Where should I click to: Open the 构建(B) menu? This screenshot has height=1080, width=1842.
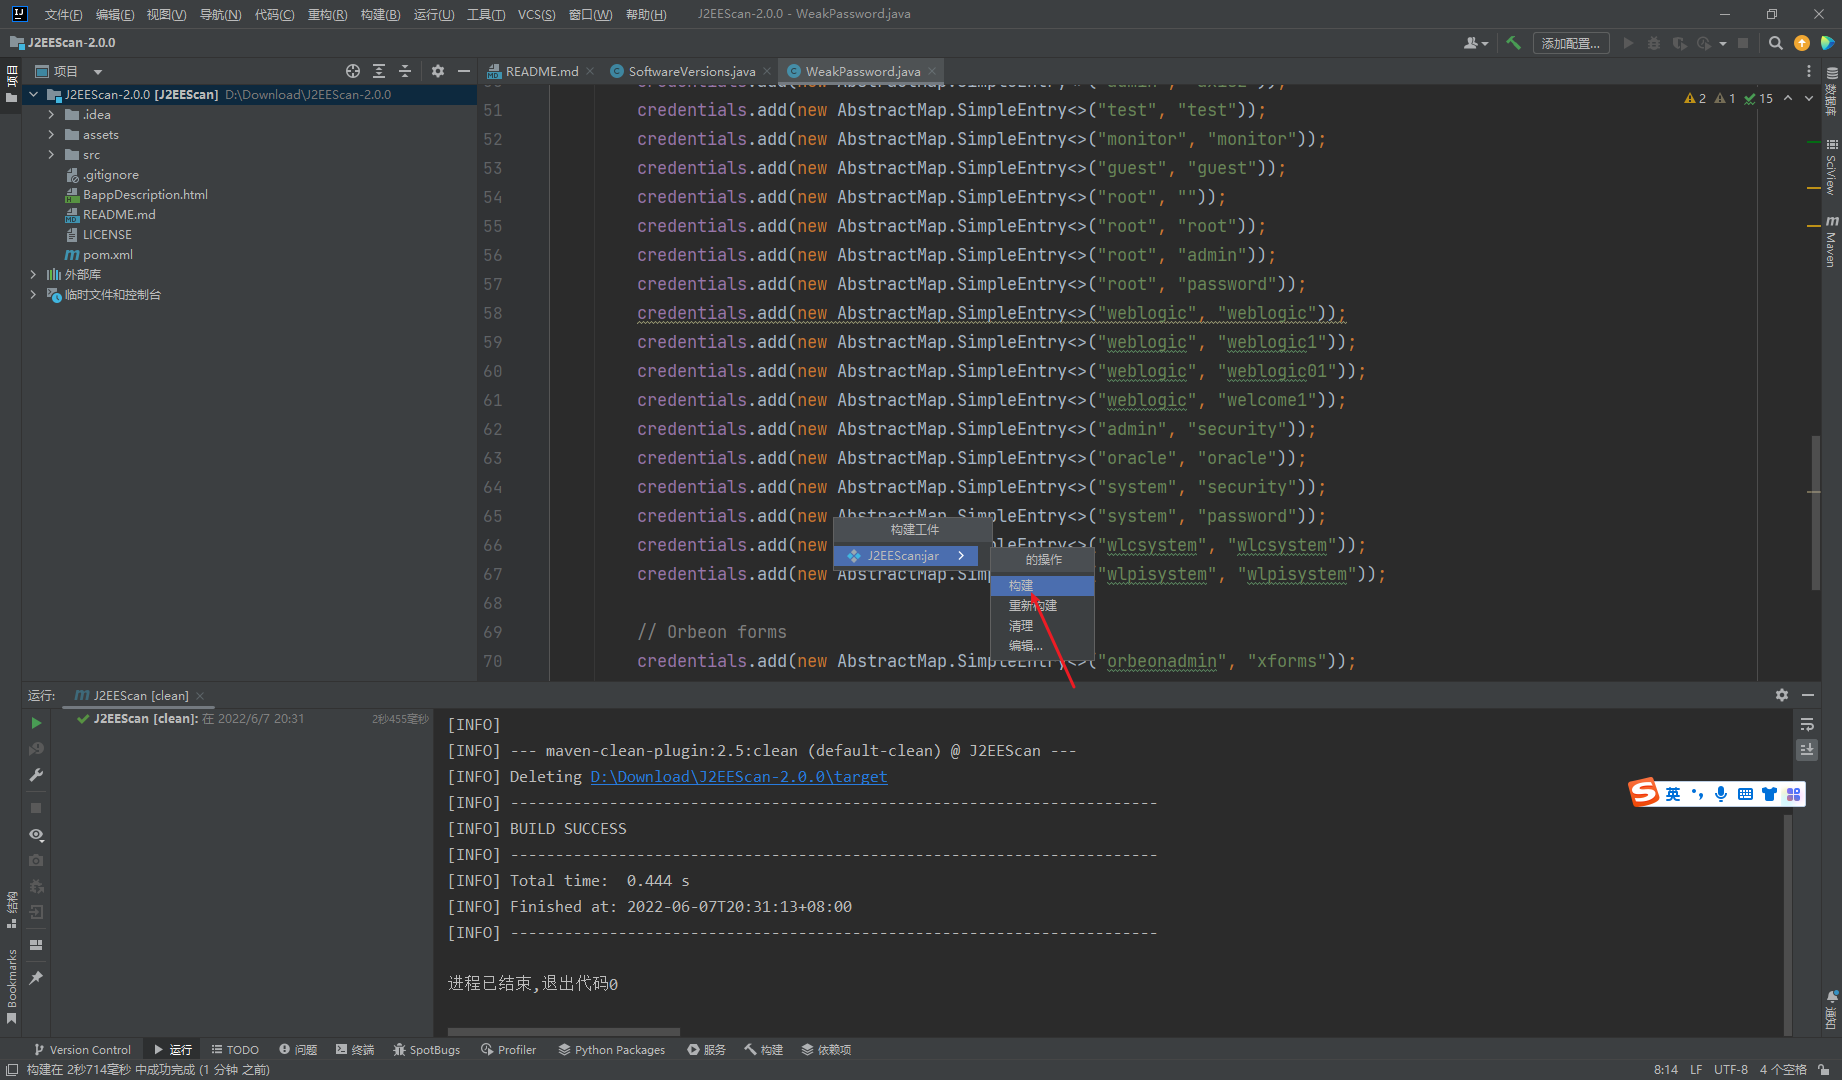pyautogui.click(x=380, y=14)
